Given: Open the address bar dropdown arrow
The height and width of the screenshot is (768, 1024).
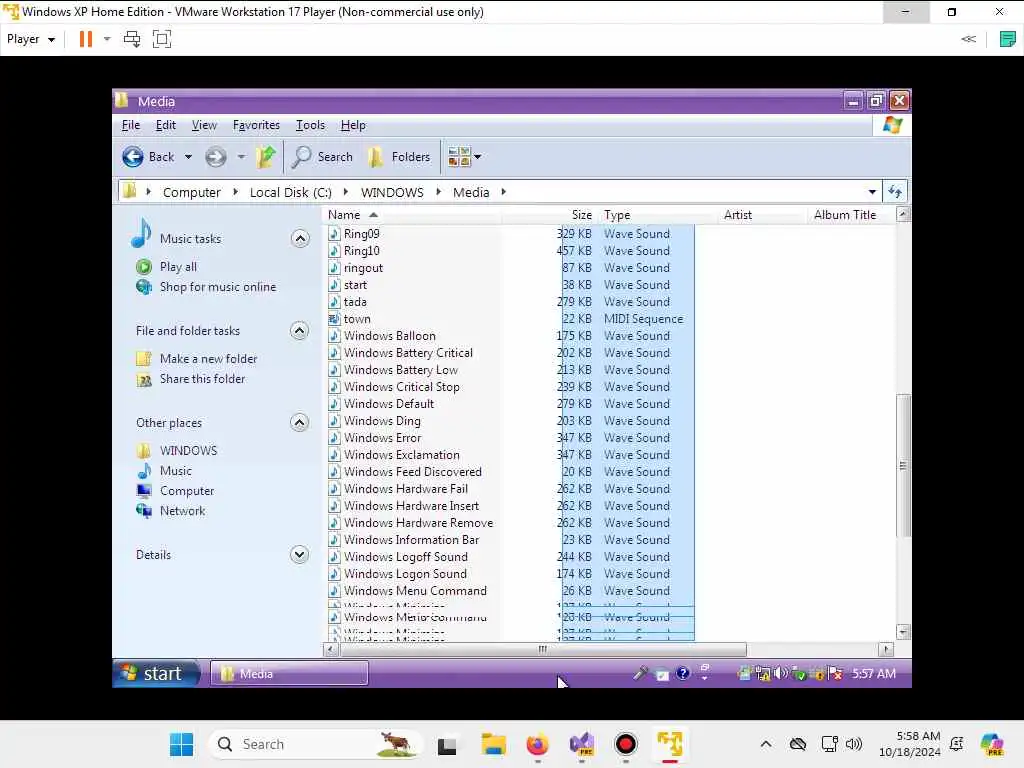Looking at the screenshot, I should click(x=872, y=192).
